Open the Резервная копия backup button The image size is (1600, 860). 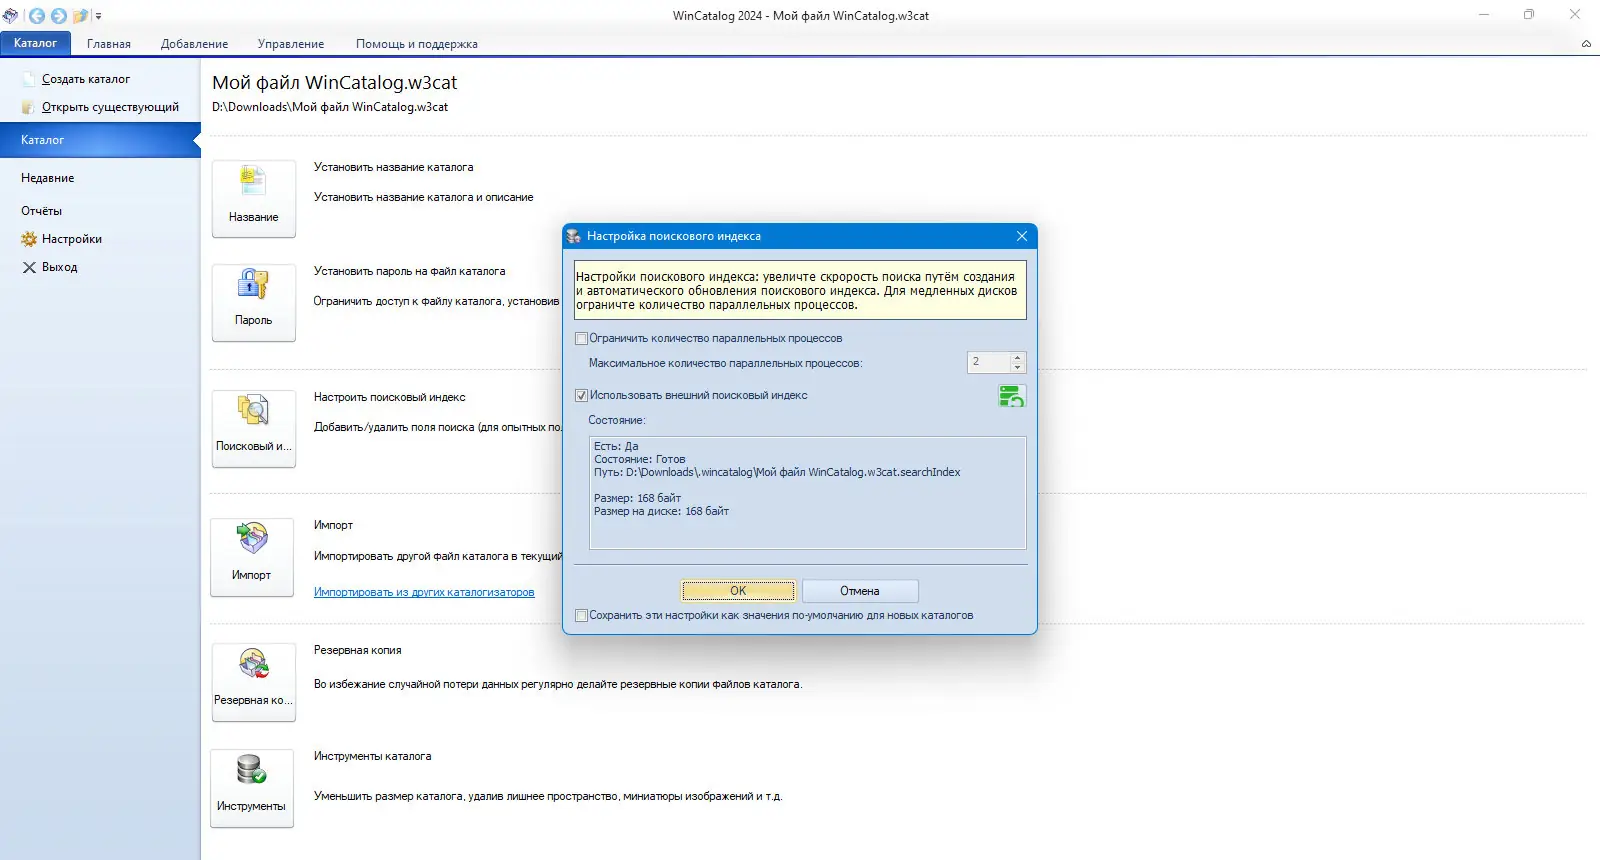[253, 682]
